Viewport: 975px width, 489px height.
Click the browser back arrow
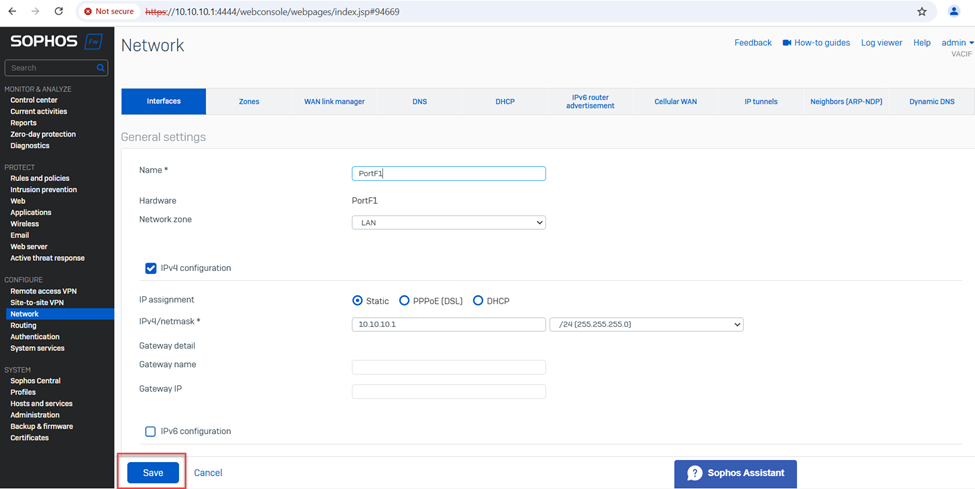(x=12, y=11)
